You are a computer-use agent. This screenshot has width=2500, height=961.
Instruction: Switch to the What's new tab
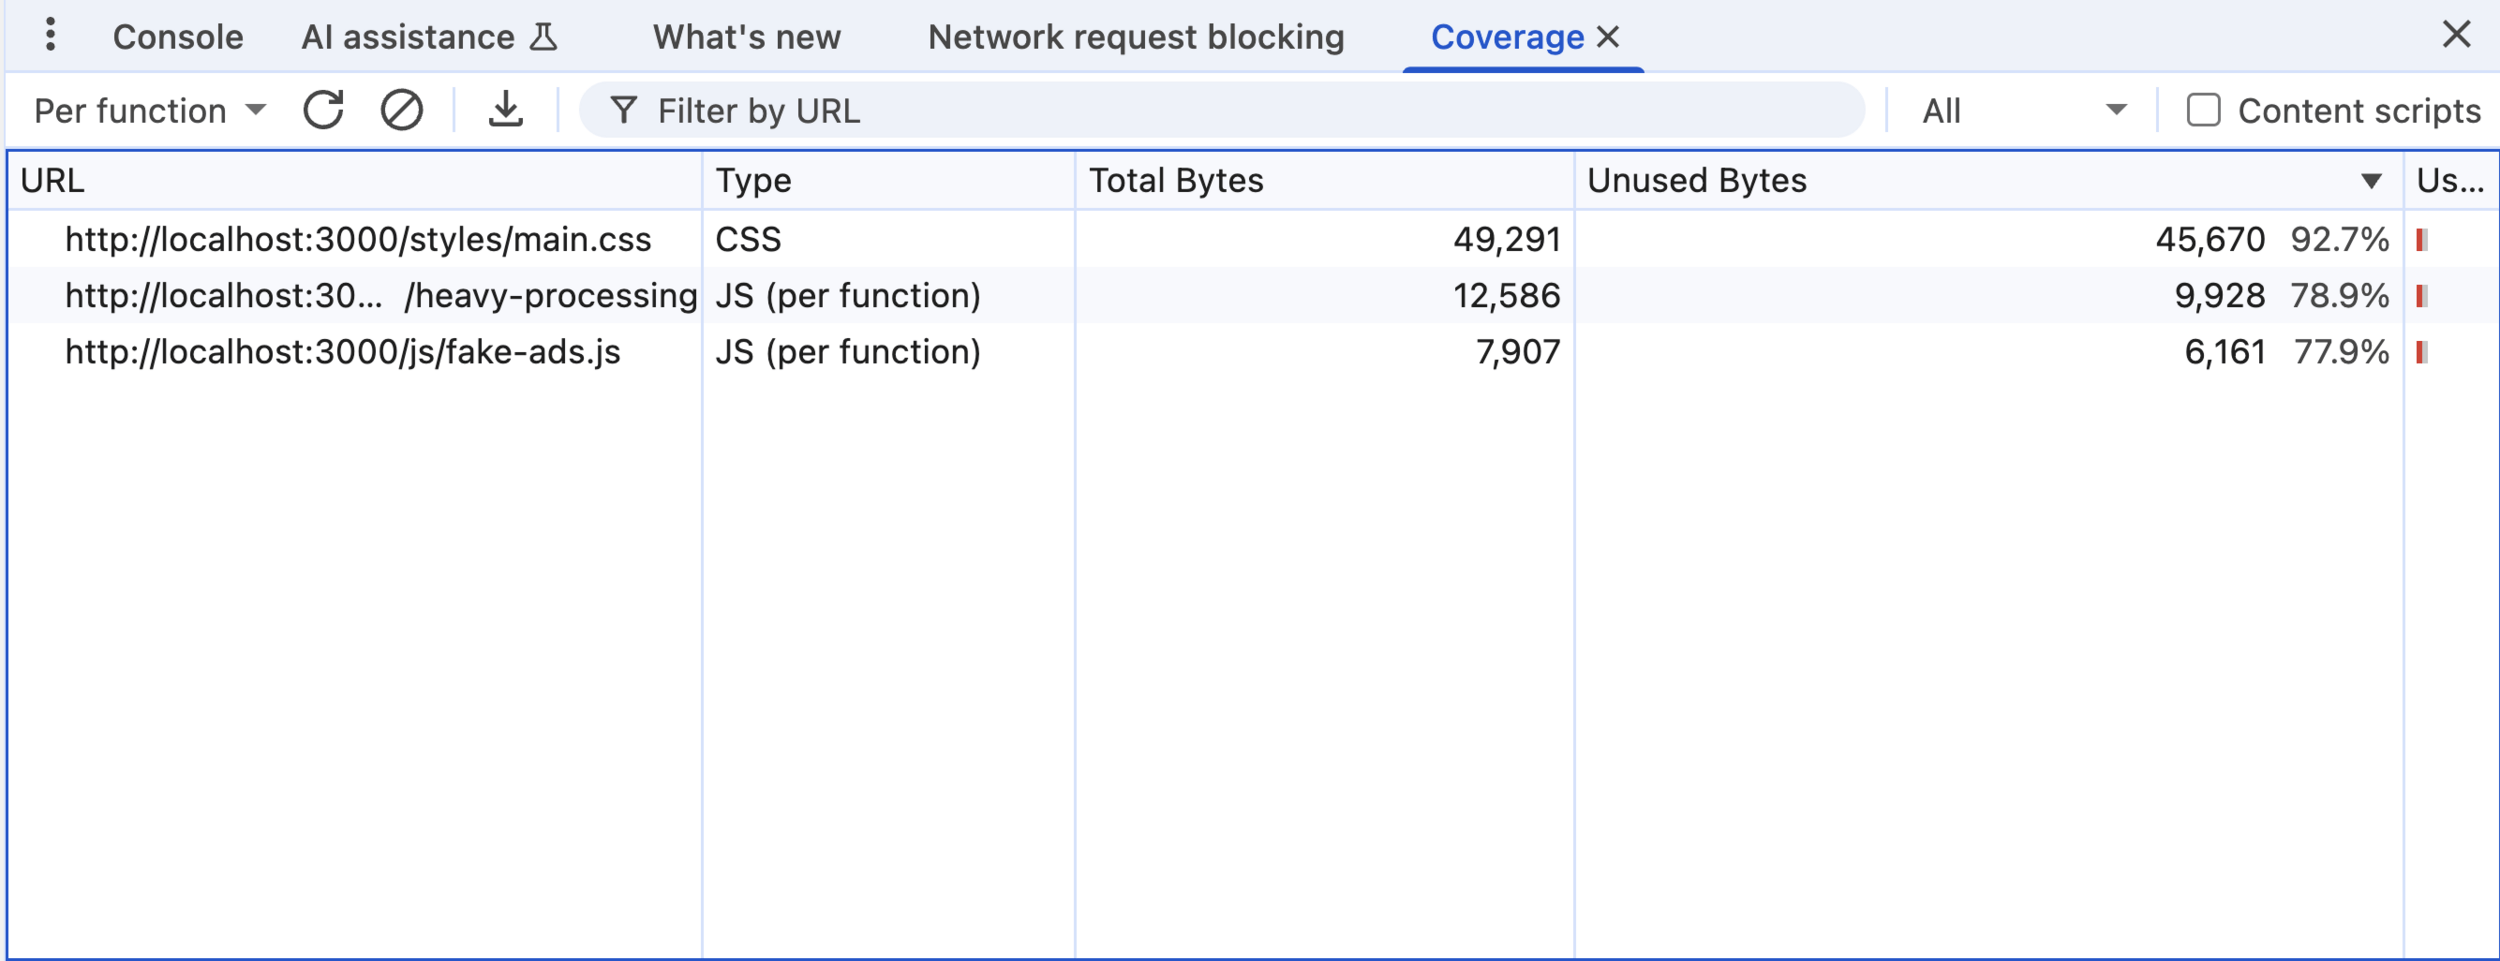(746, 37)
